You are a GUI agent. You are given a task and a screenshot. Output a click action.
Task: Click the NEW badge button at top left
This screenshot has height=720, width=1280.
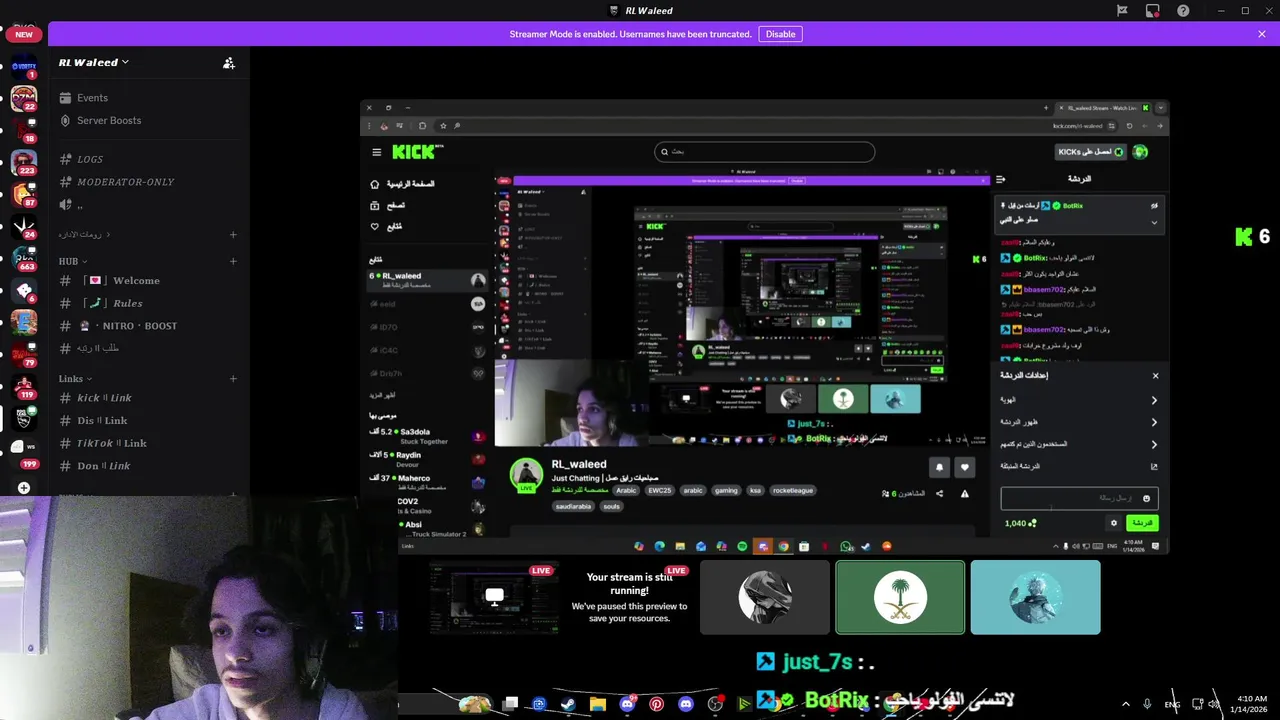24,34
